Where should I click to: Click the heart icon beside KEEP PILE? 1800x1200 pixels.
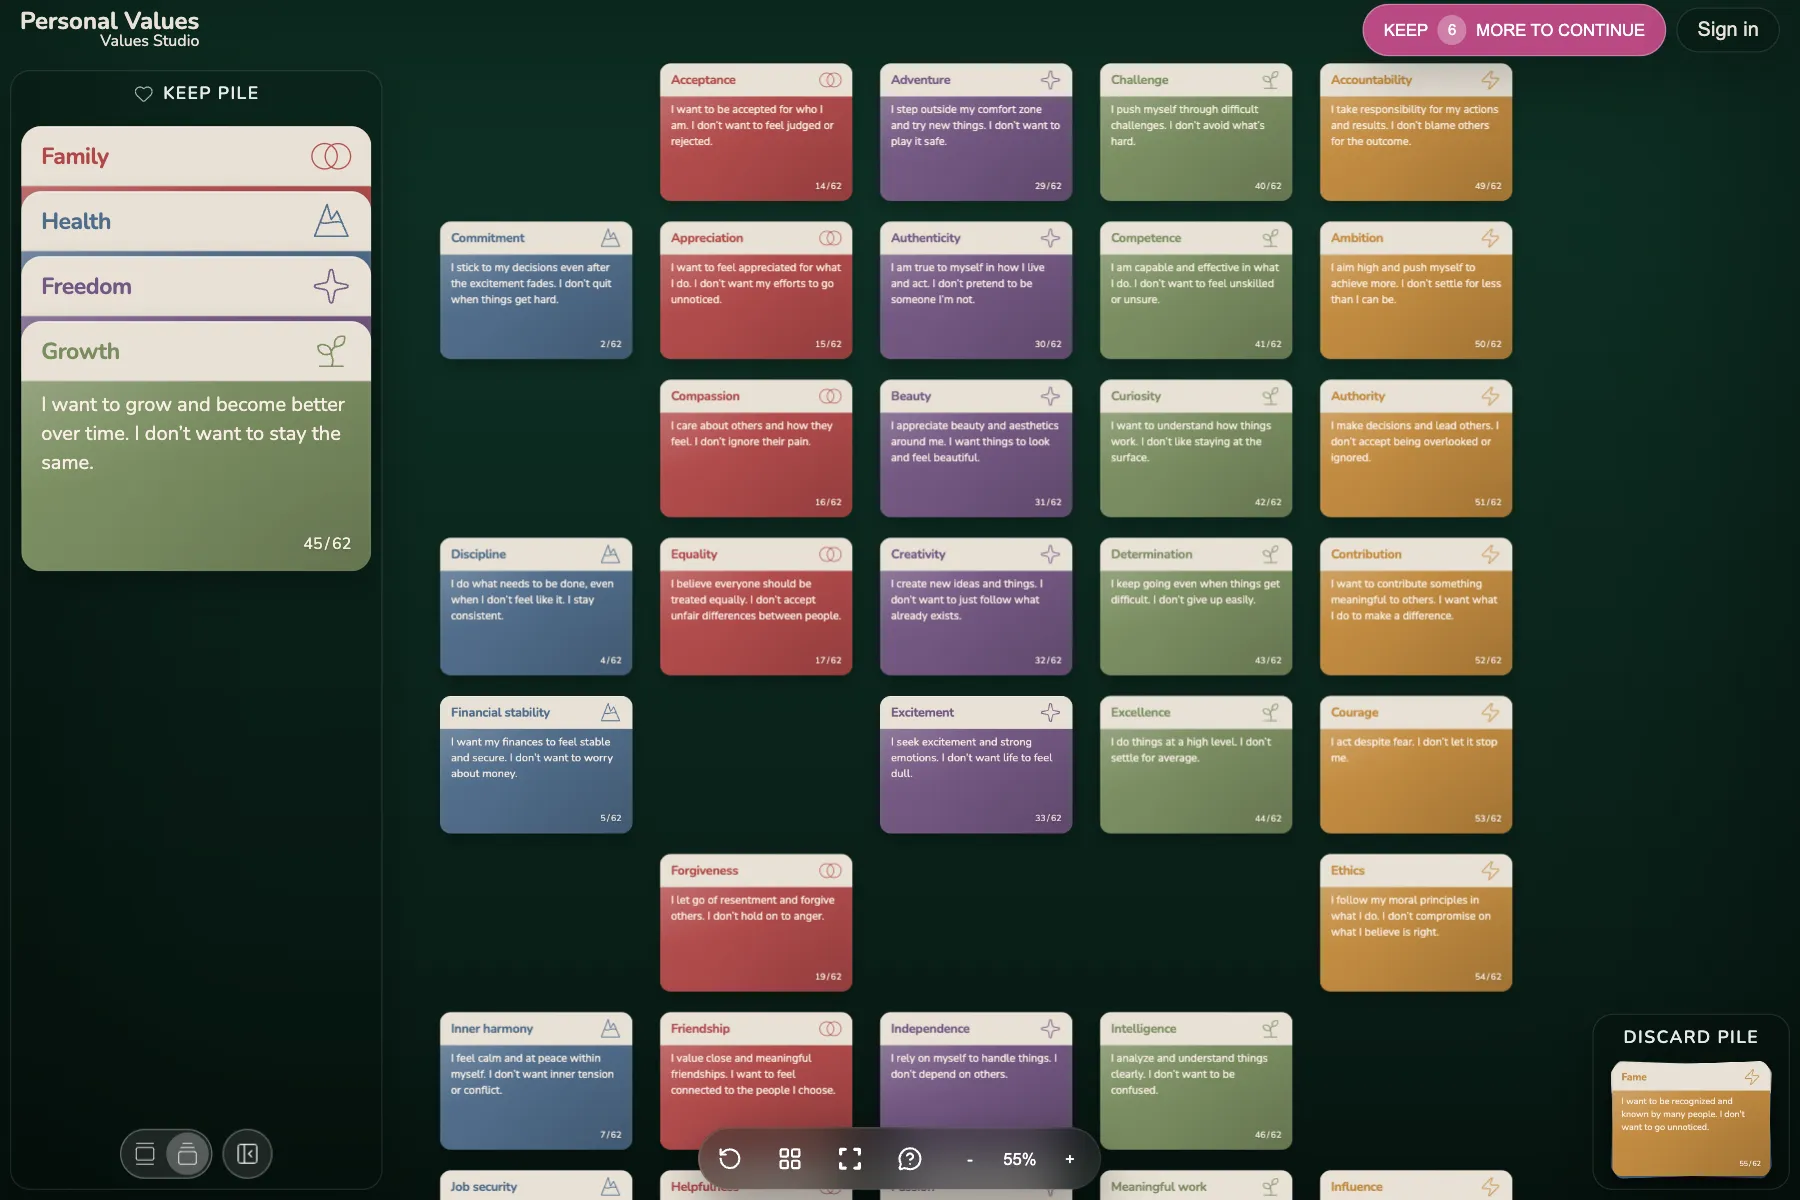(144, 94)
